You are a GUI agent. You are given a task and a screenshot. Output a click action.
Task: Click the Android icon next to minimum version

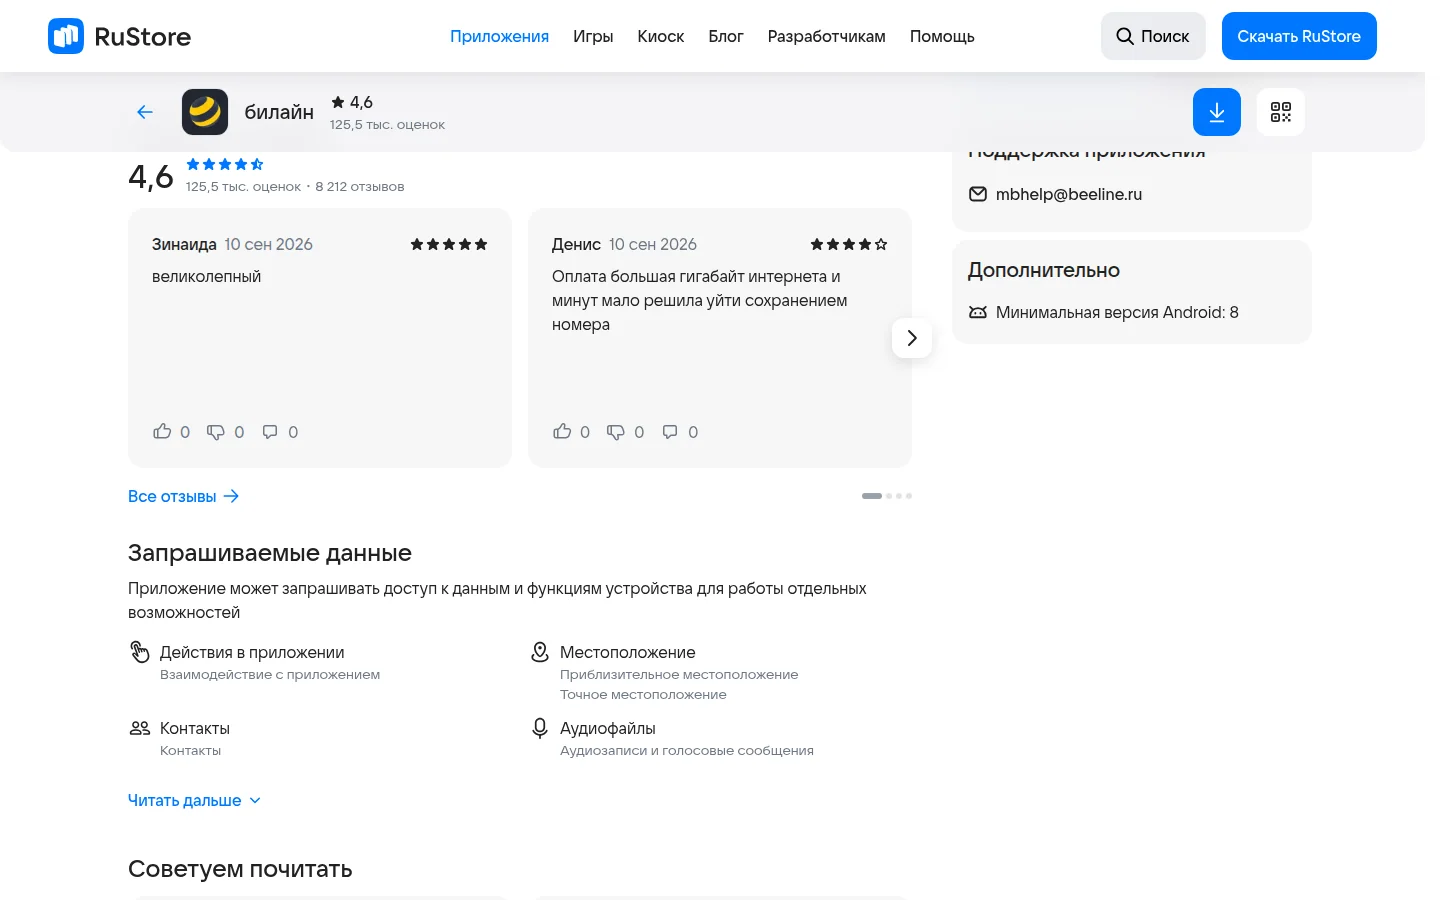[x=978, y=312]
